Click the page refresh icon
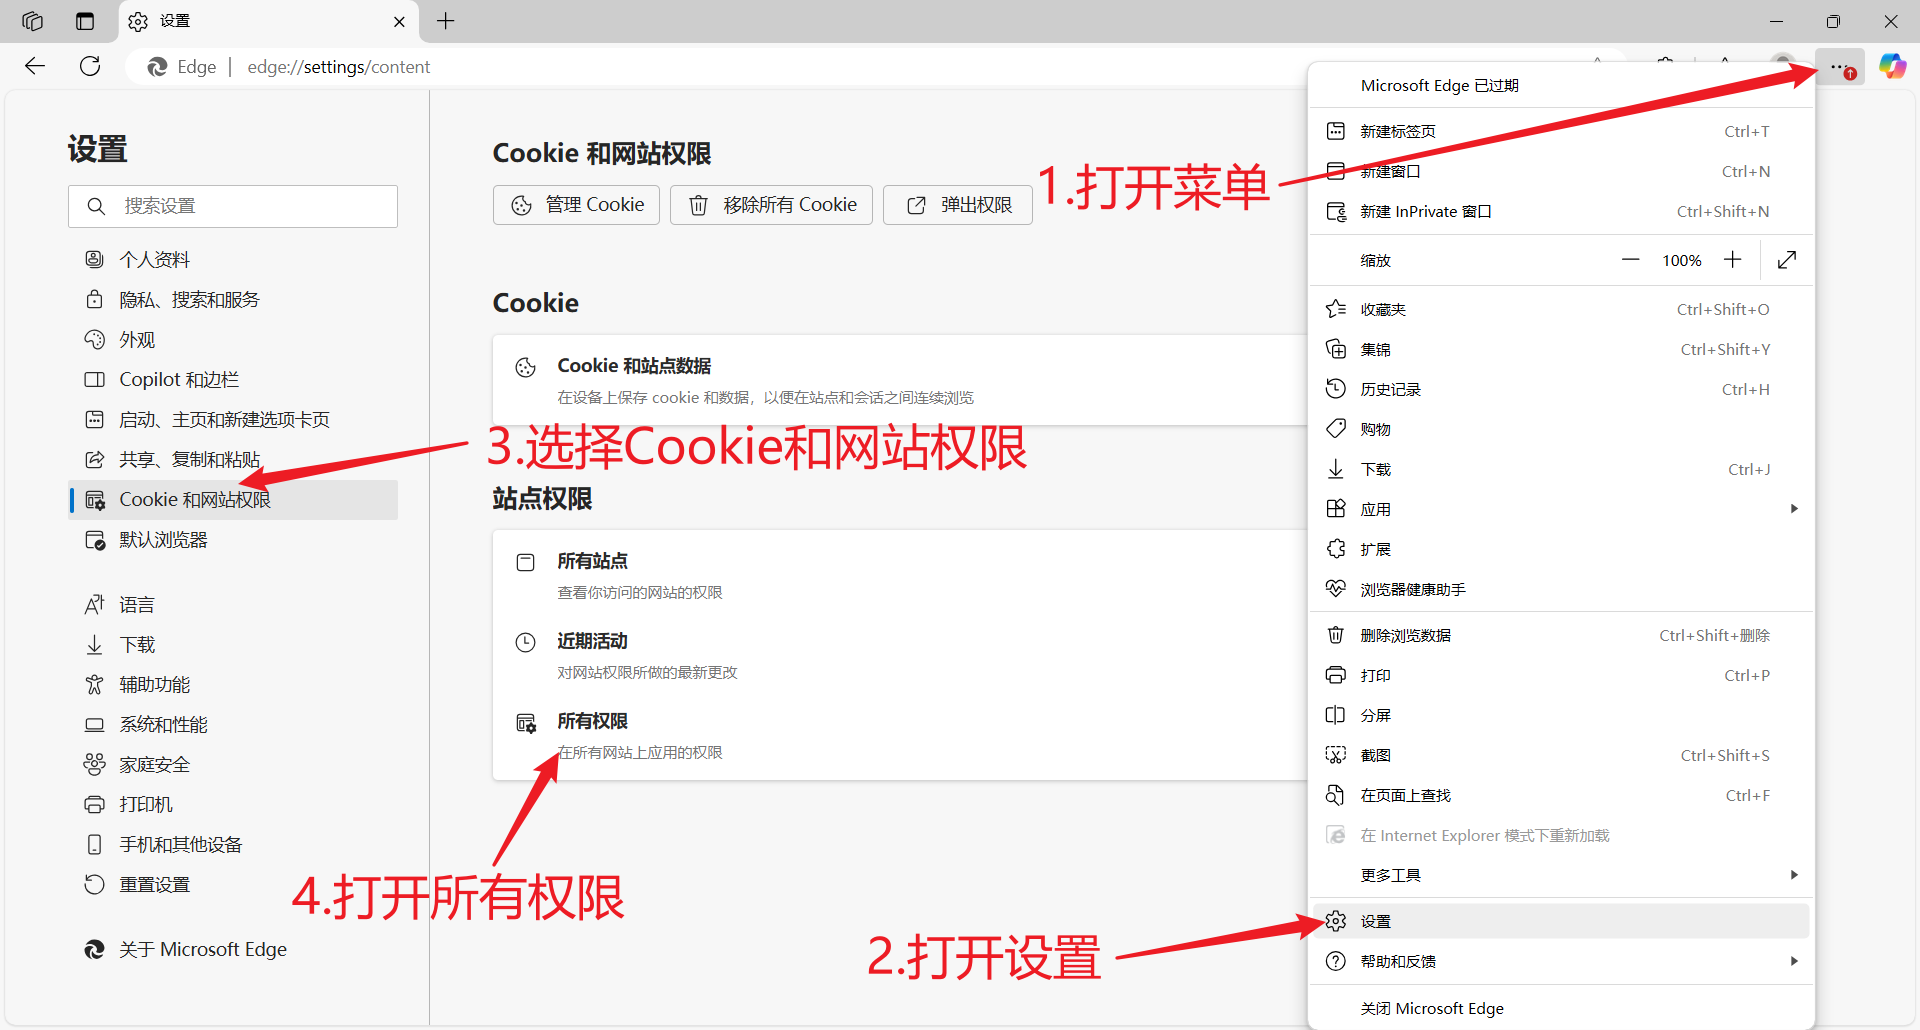Screen dimensions: 1920x1030 click(90, 66)
